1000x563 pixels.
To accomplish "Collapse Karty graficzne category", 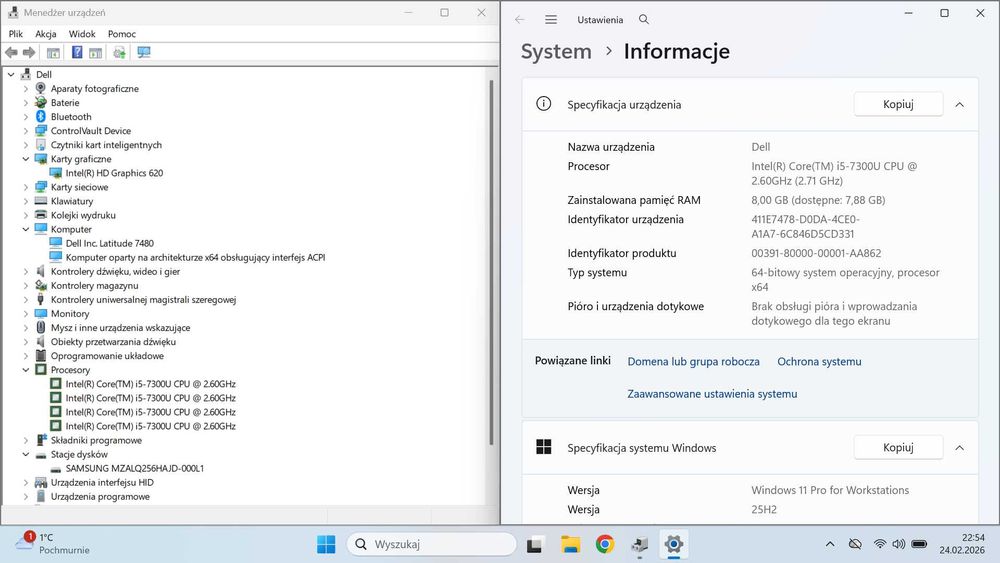I will 26,159.
